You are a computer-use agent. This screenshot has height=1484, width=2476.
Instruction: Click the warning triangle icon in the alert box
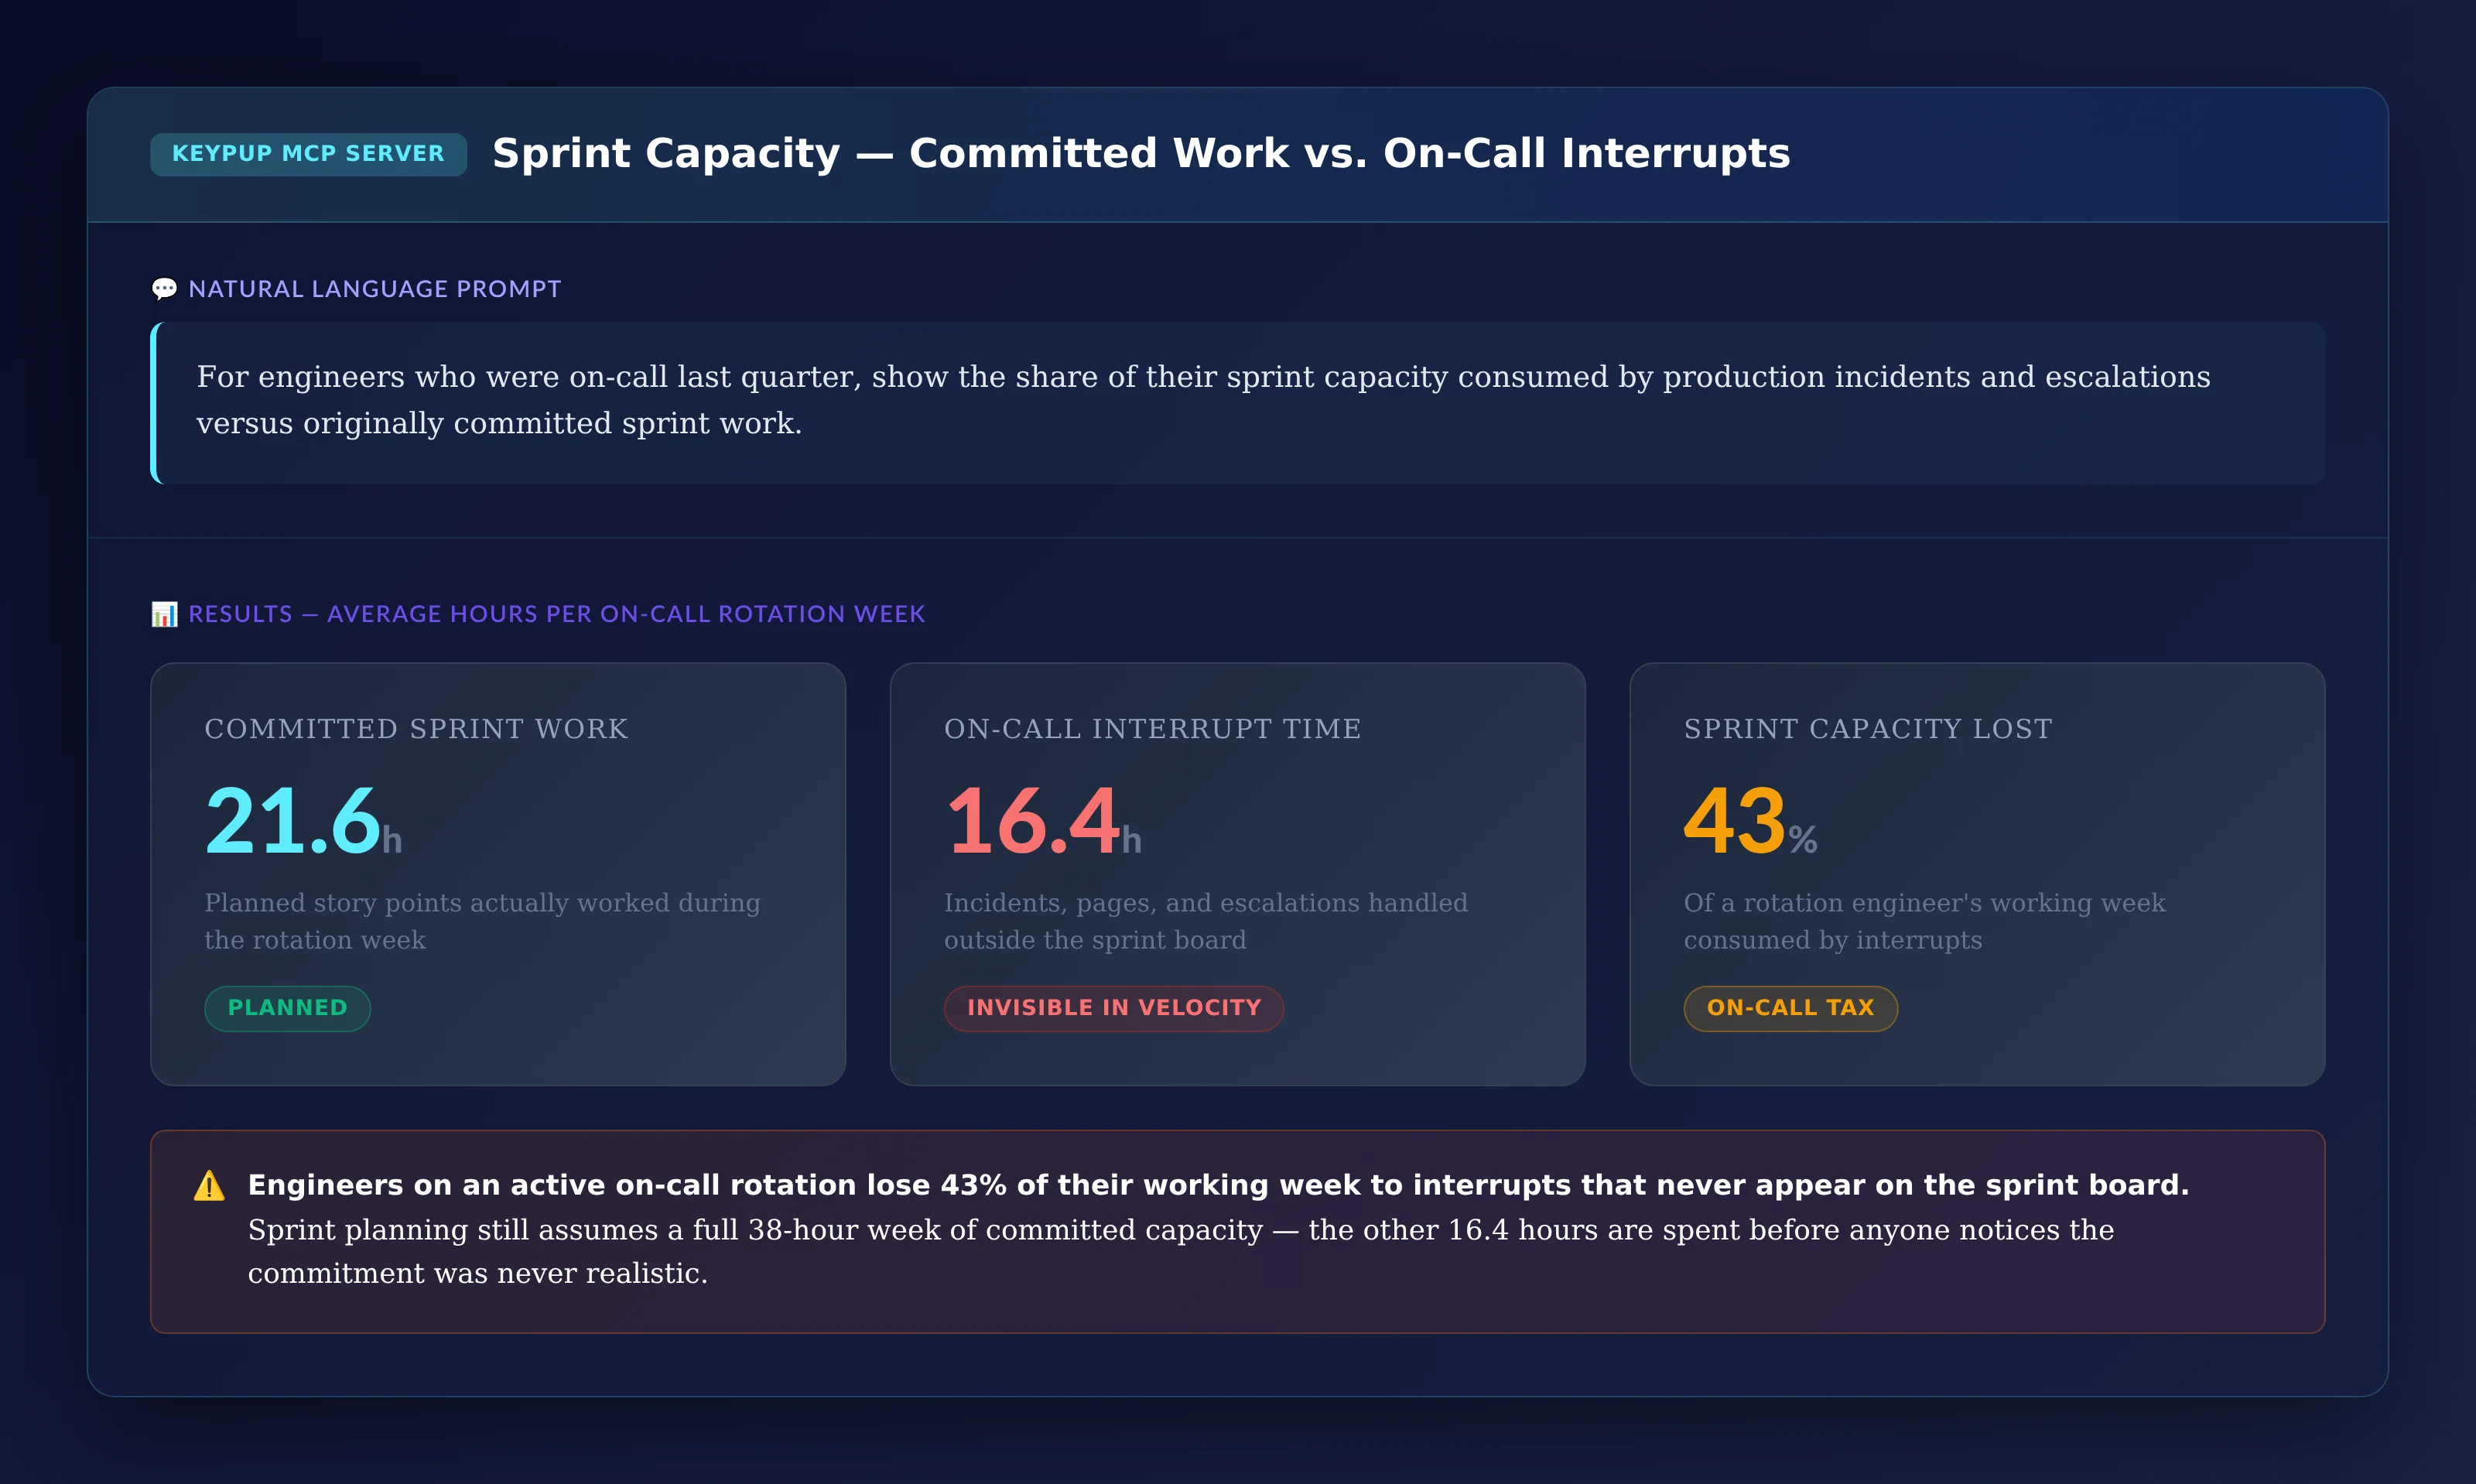[209, 1185]
